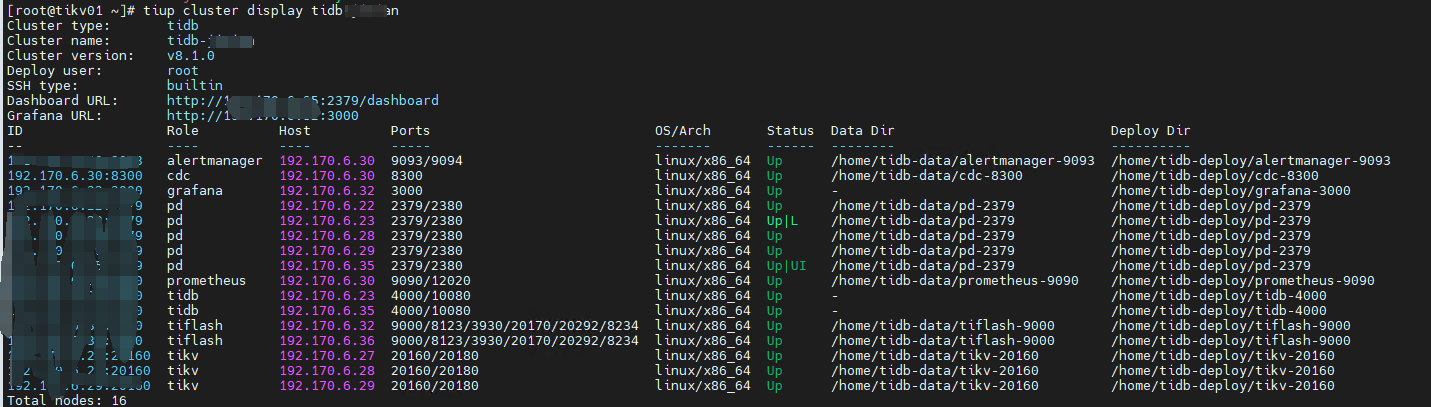Click the ID 192.170.6.30:8300
1431x407 pixels.
[74, 176]
